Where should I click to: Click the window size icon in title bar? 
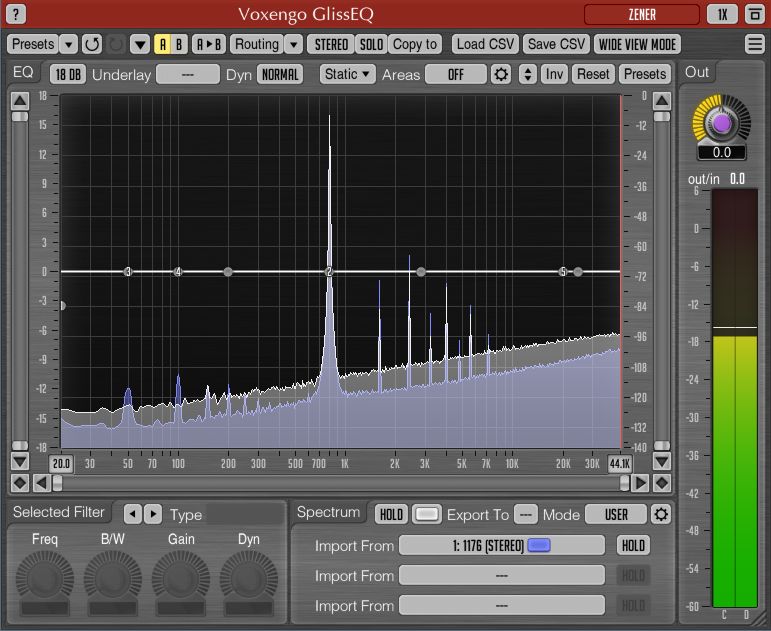tap(755, 14)
